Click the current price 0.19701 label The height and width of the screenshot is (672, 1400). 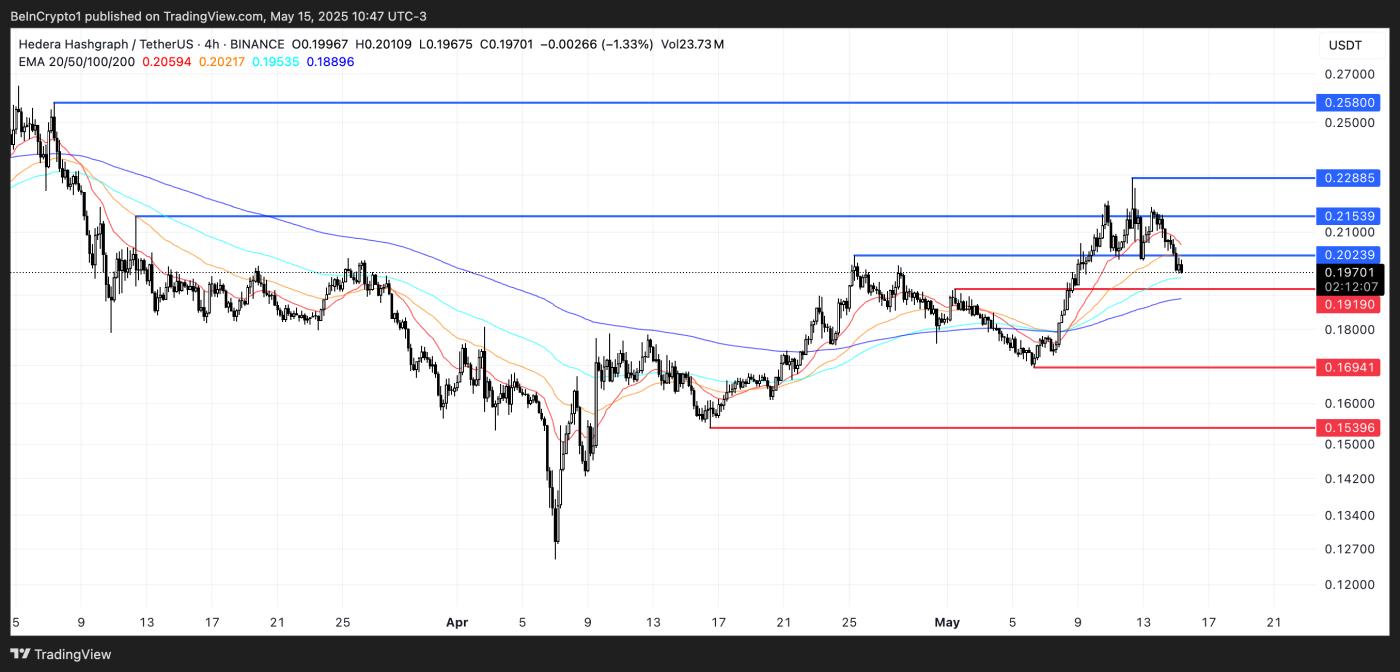(1350, 272)
